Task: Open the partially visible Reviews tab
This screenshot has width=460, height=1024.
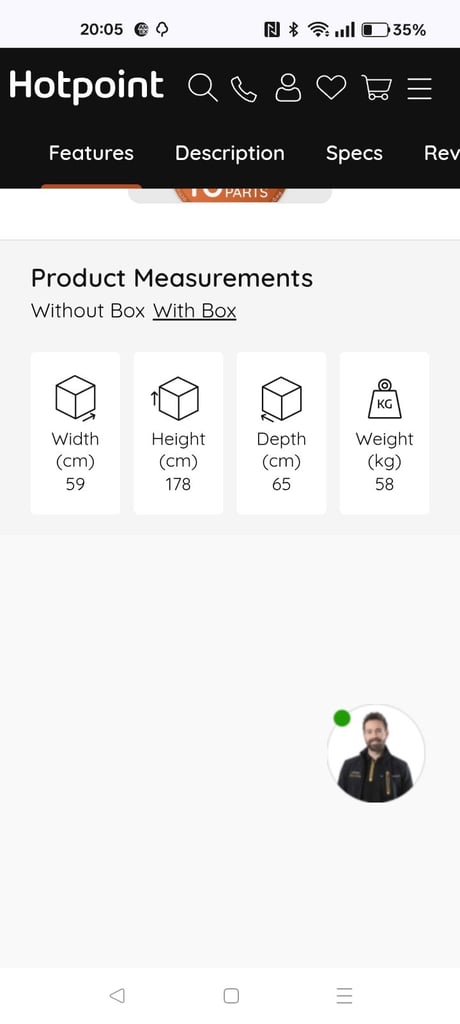Action: pos(442,153)
